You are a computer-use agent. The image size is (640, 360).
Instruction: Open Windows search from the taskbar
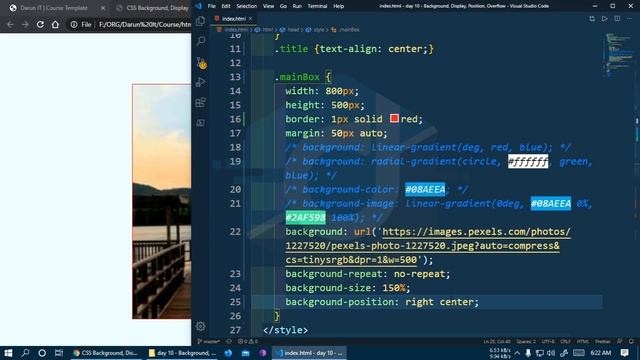pyautogui.click(x=25, y=353)
